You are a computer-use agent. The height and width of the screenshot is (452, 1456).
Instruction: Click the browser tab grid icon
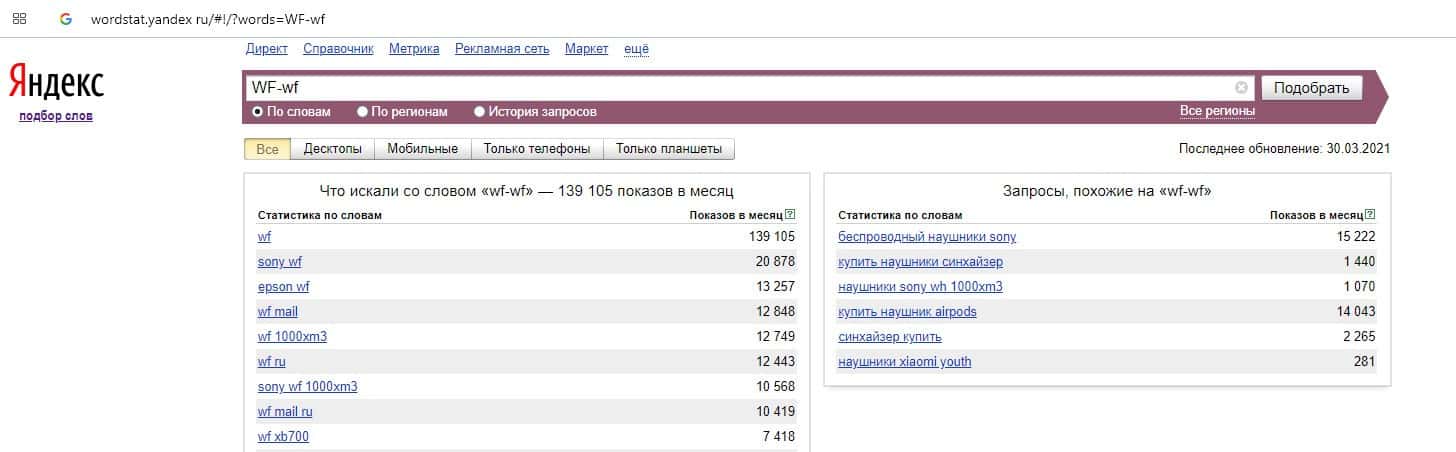tap(19, 19)
